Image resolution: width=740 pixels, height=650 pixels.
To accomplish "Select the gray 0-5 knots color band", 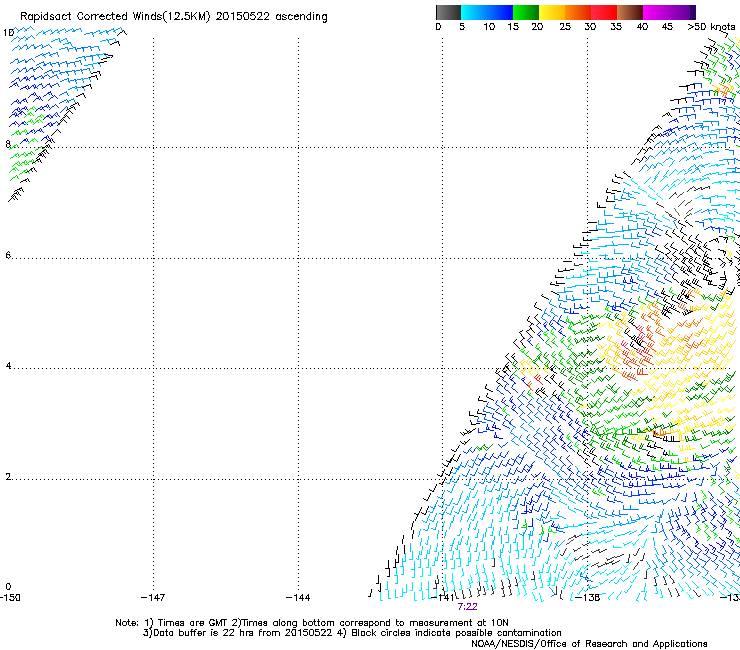I will (x=448, y=12).
